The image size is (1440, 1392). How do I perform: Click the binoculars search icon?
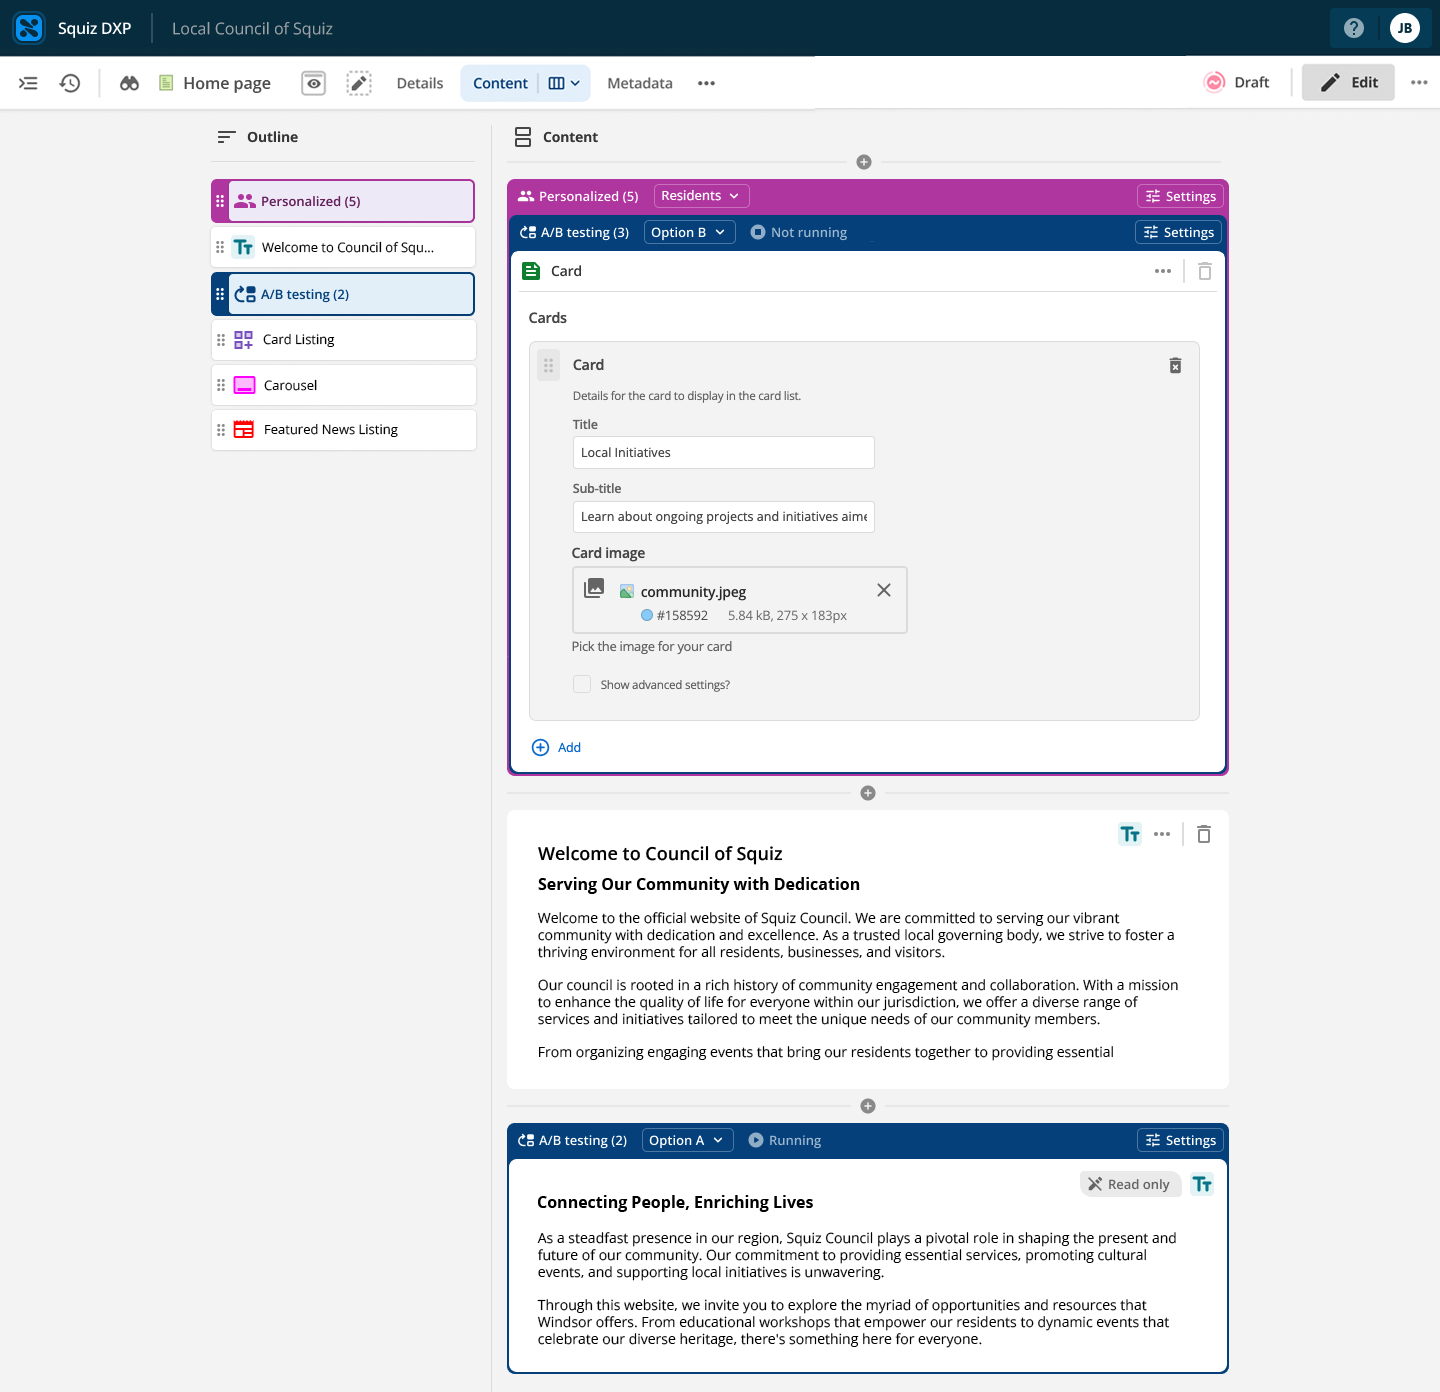tap(129, 83)
